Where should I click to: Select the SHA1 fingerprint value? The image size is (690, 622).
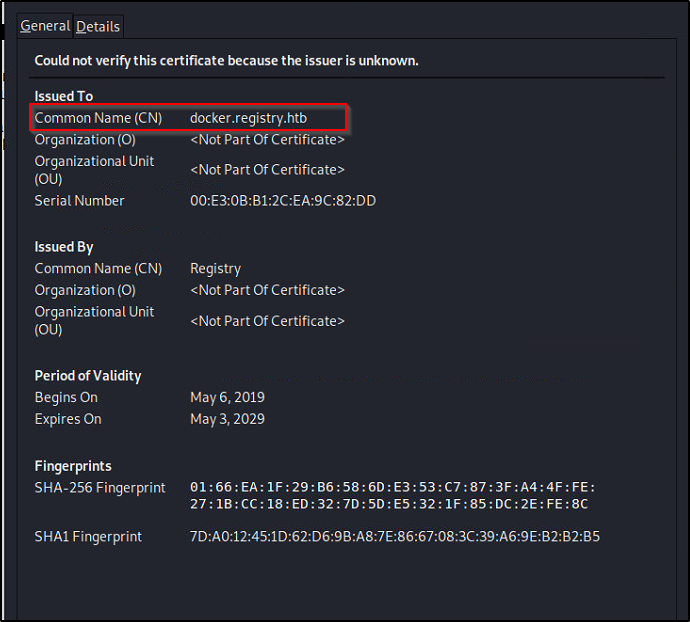[395, 537]
